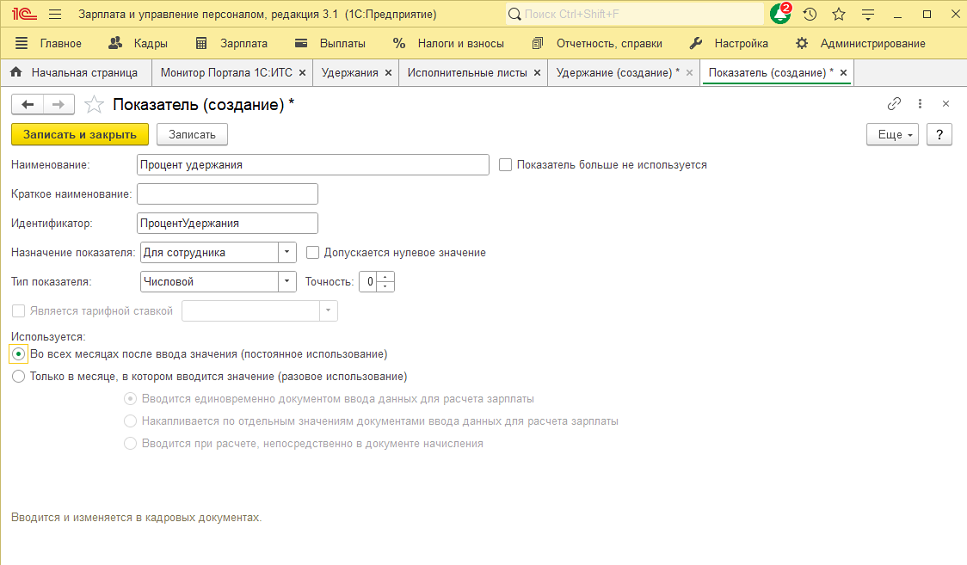Close the Показатель (создание) tab
The width and height of the screenshot is (967, 565).
pyautogui.click(x=844, y=73)
